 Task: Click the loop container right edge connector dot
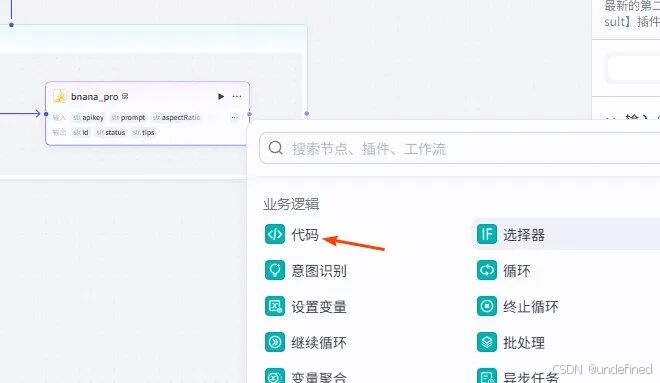tap(306, 114)
